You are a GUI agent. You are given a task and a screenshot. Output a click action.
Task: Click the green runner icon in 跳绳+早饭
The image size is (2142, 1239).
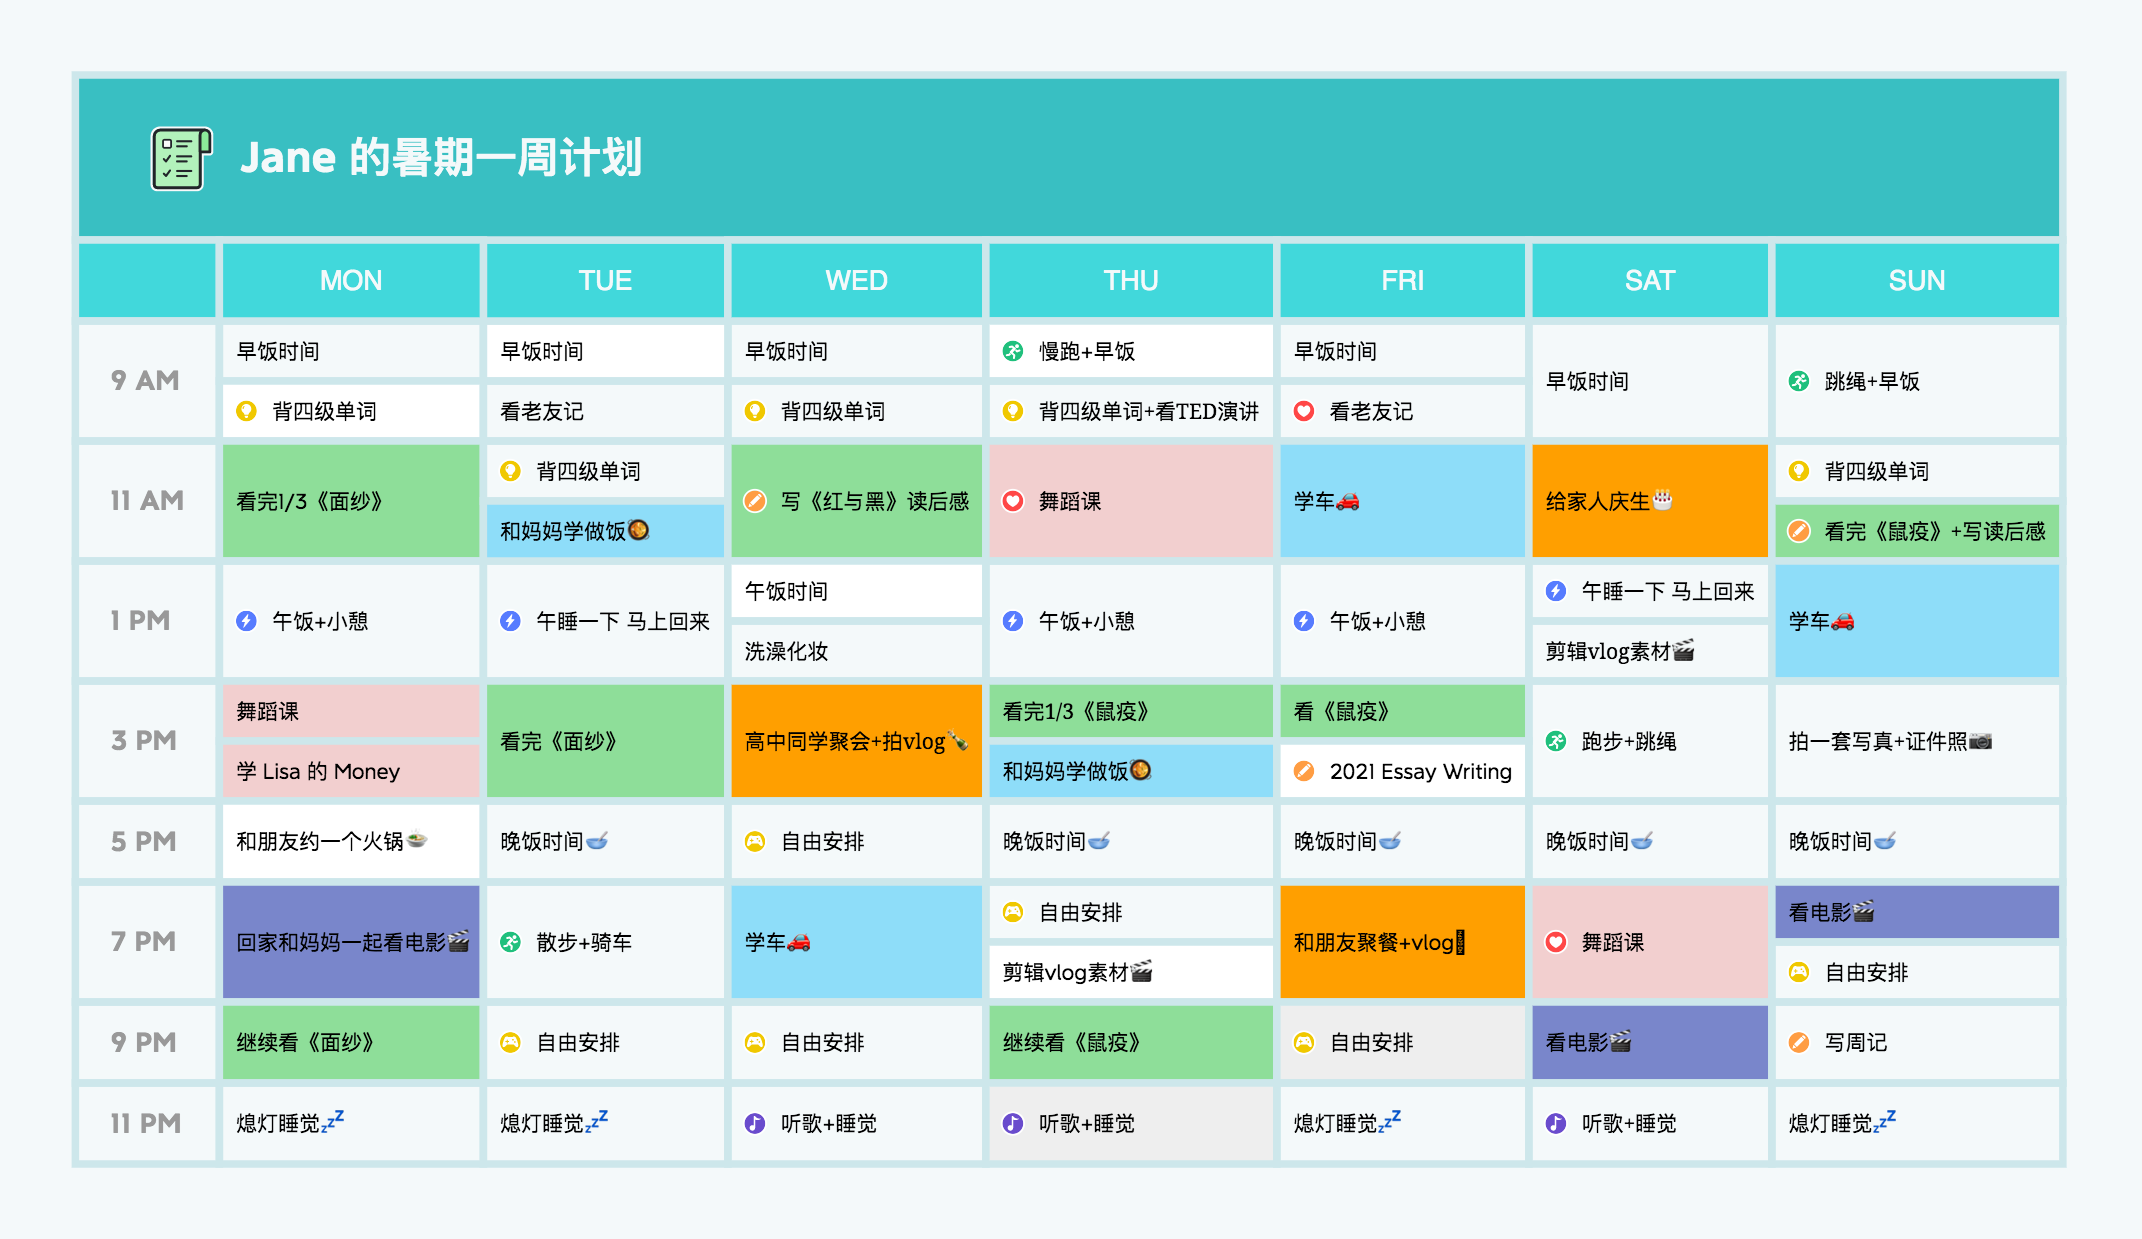[x=1799, y=381]
